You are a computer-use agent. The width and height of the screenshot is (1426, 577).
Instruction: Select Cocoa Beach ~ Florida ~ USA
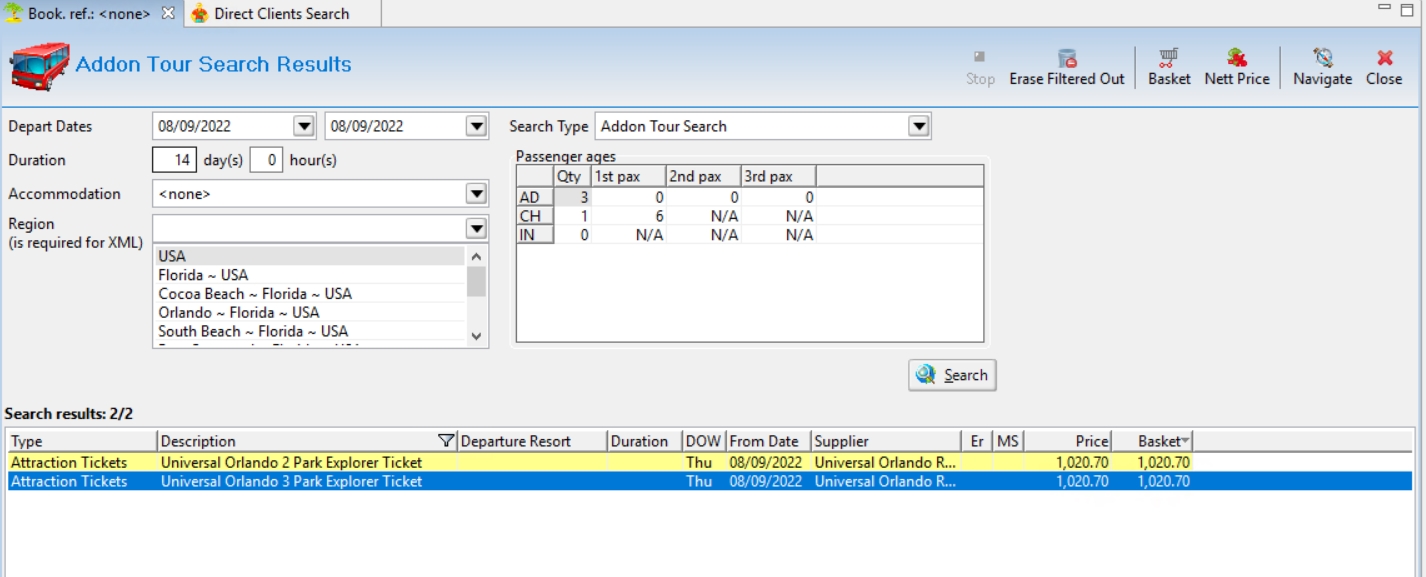(310, 294)
